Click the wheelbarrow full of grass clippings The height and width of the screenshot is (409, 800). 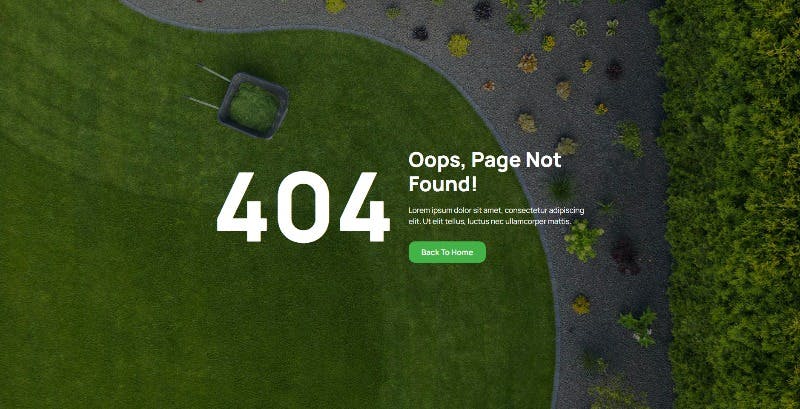pyautogui.click(x=254, y=106)
